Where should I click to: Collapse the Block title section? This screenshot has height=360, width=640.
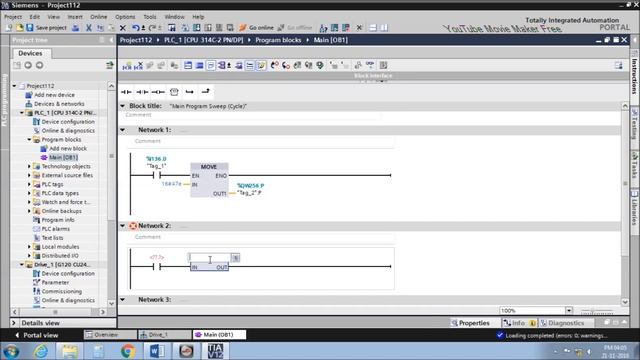122,106
